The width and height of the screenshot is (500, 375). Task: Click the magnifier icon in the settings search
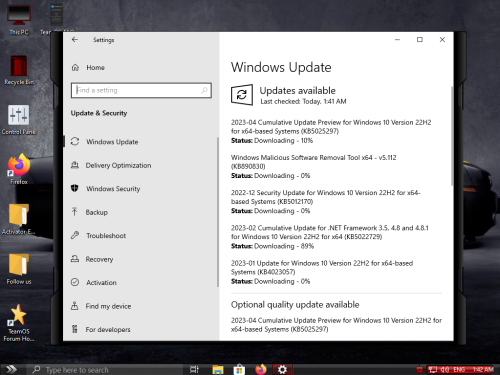204,90
